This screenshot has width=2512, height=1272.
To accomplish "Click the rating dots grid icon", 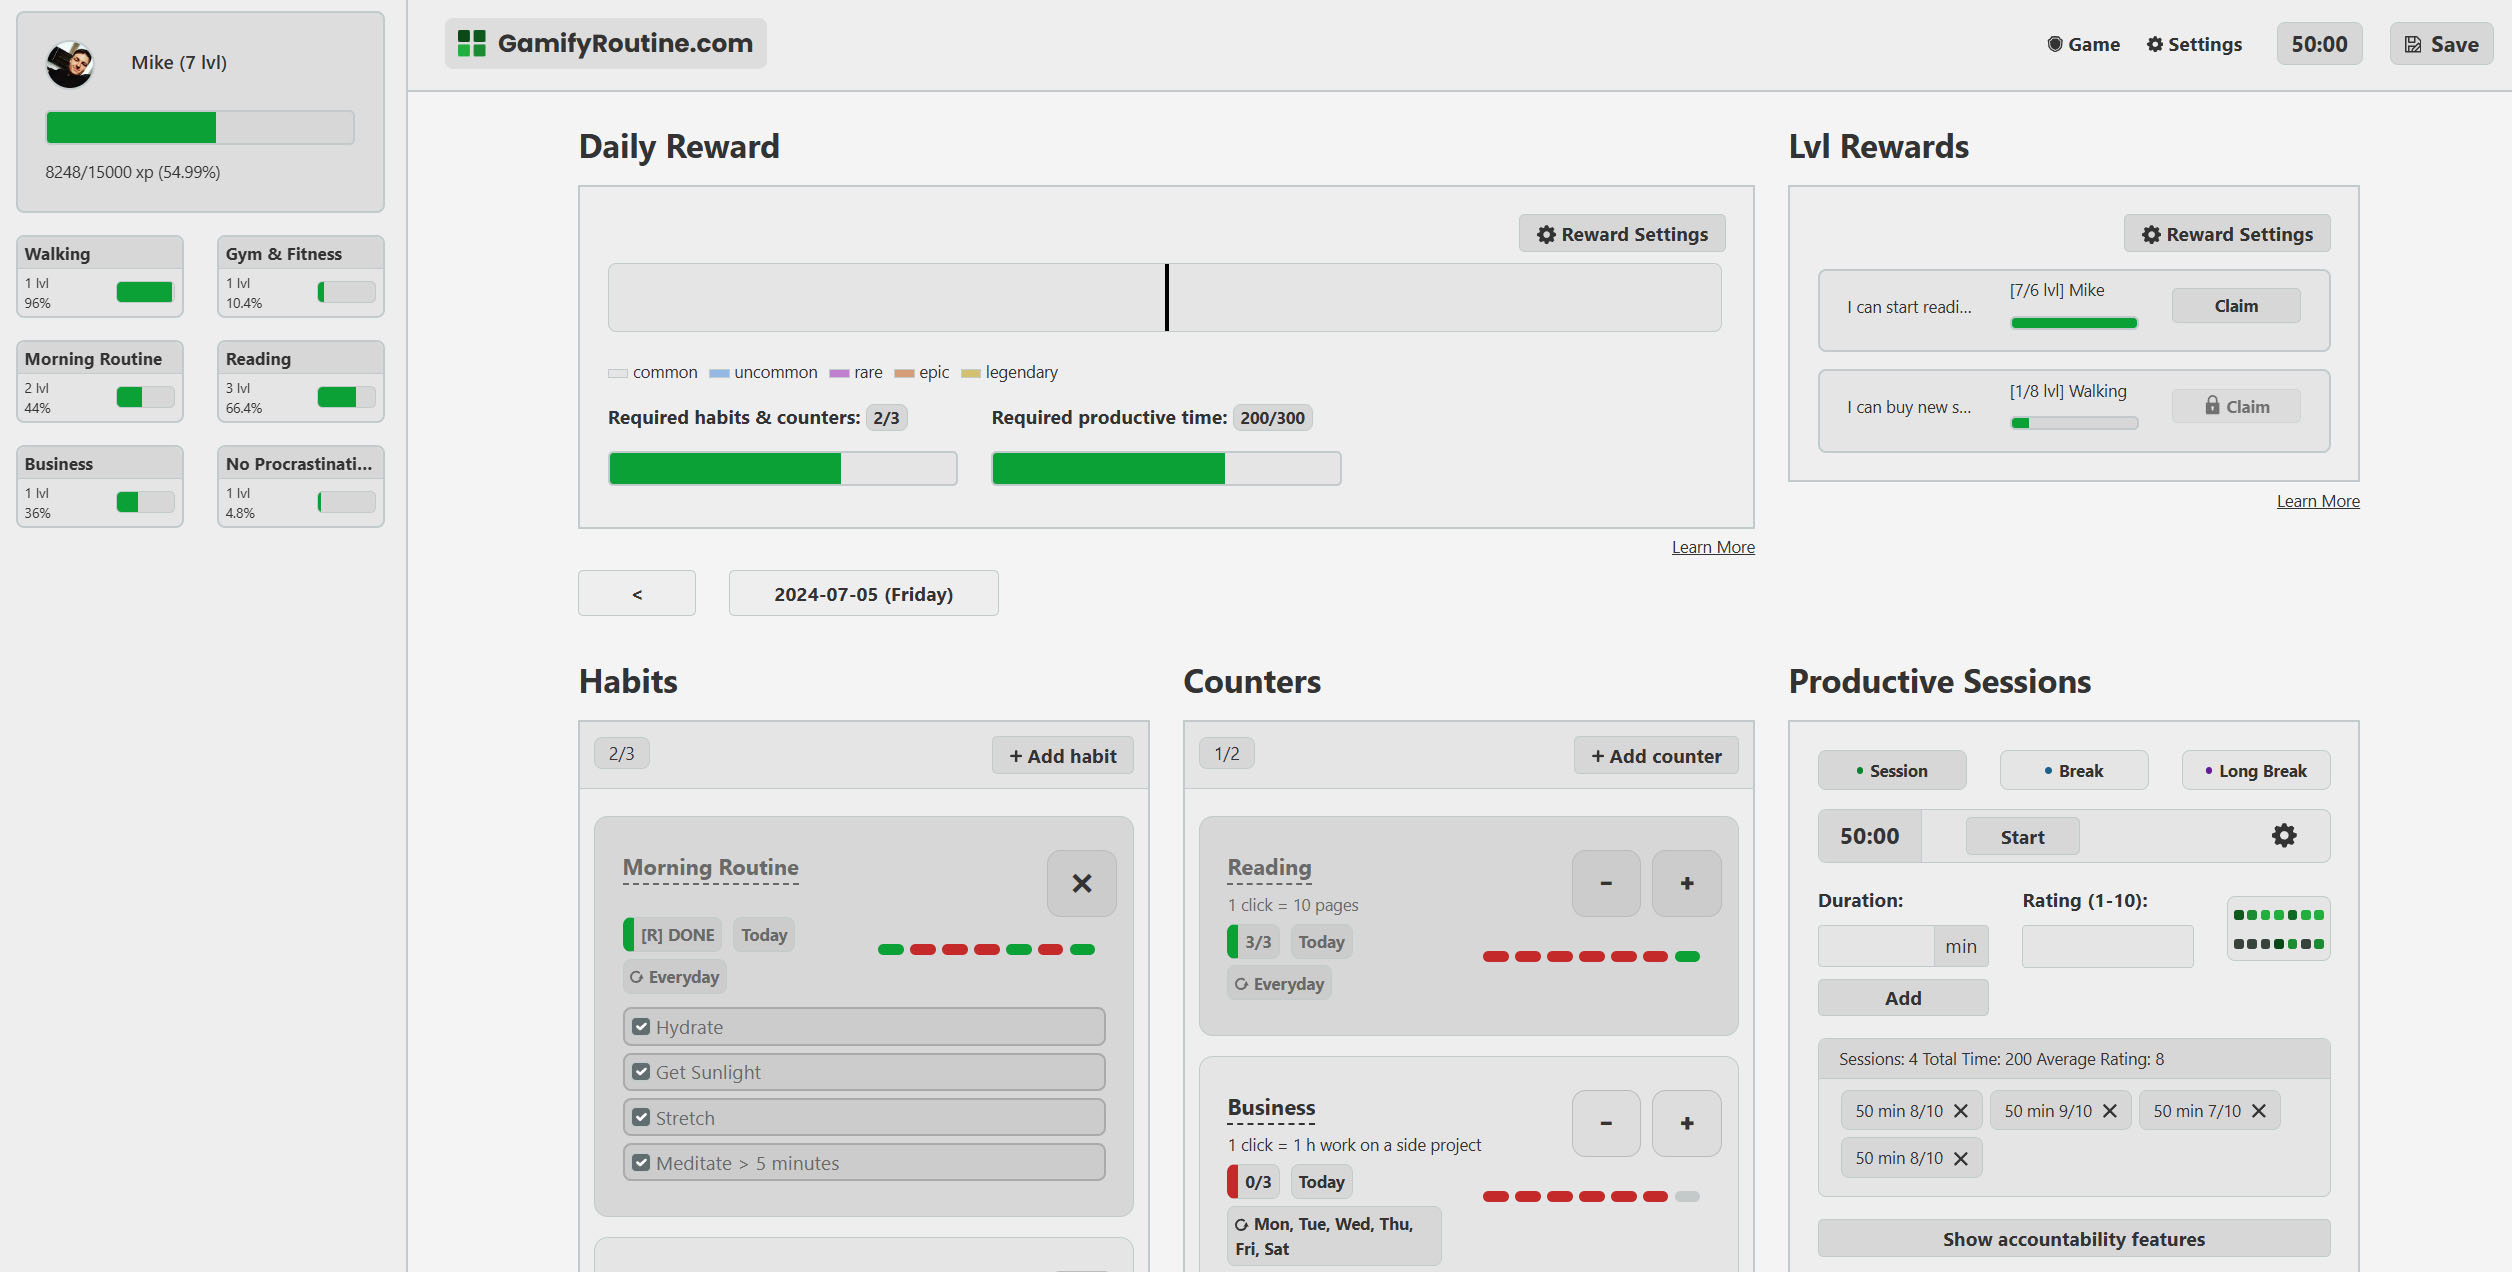I will point(2279,929).
